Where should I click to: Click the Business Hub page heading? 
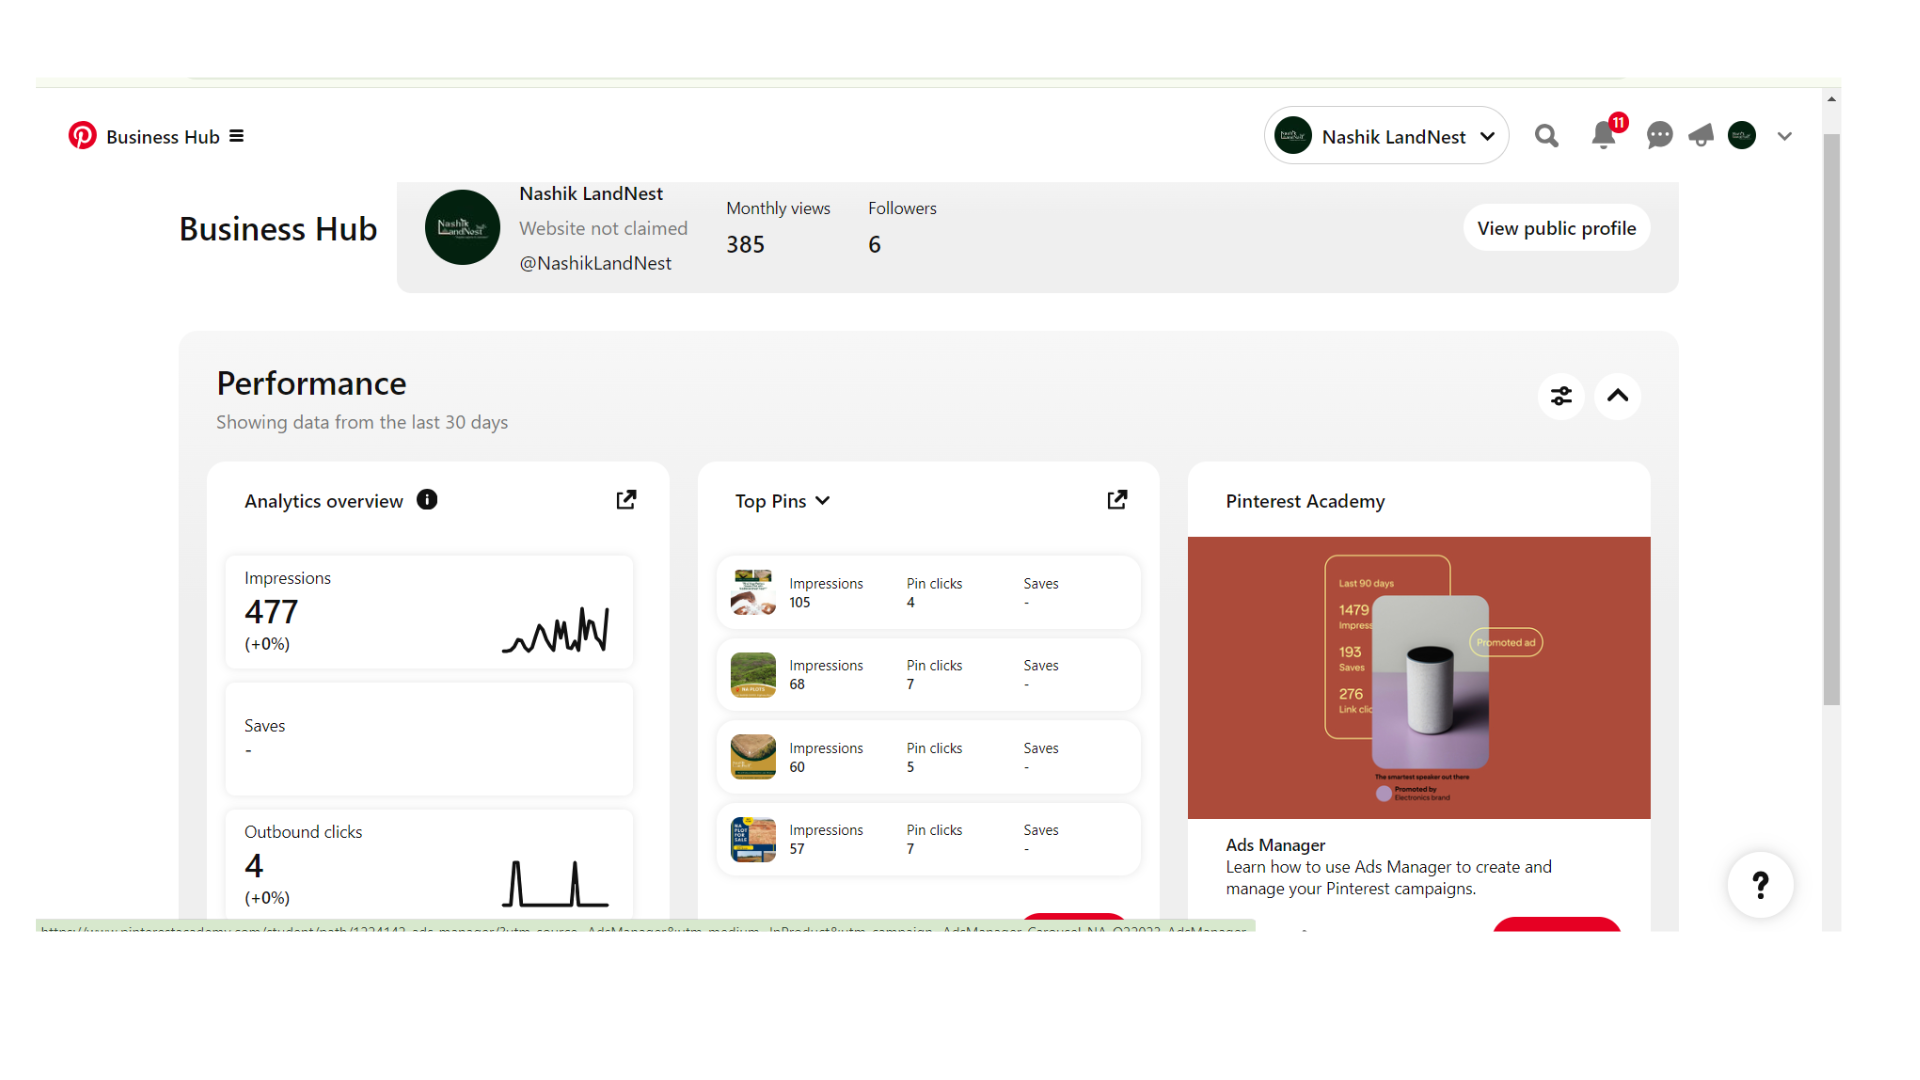pos(278,229)
